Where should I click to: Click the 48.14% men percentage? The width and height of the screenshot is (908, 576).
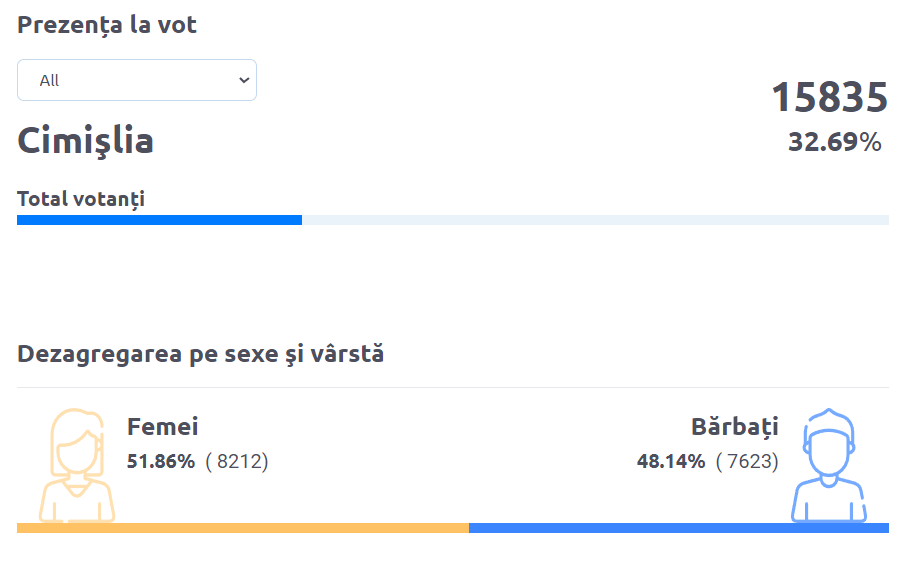coord(671,461)
